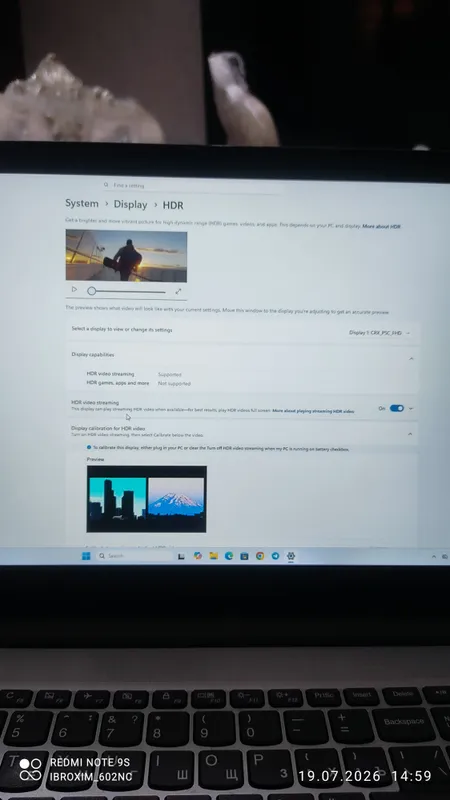Click the HDR breadcrumb title
Screen dimensions: 450x800
click(x=173, y=206)
